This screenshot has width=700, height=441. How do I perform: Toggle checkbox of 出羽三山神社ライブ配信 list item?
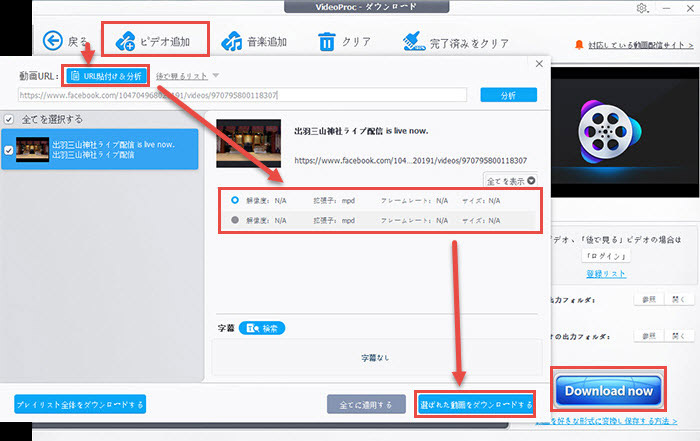coord(8,150)
